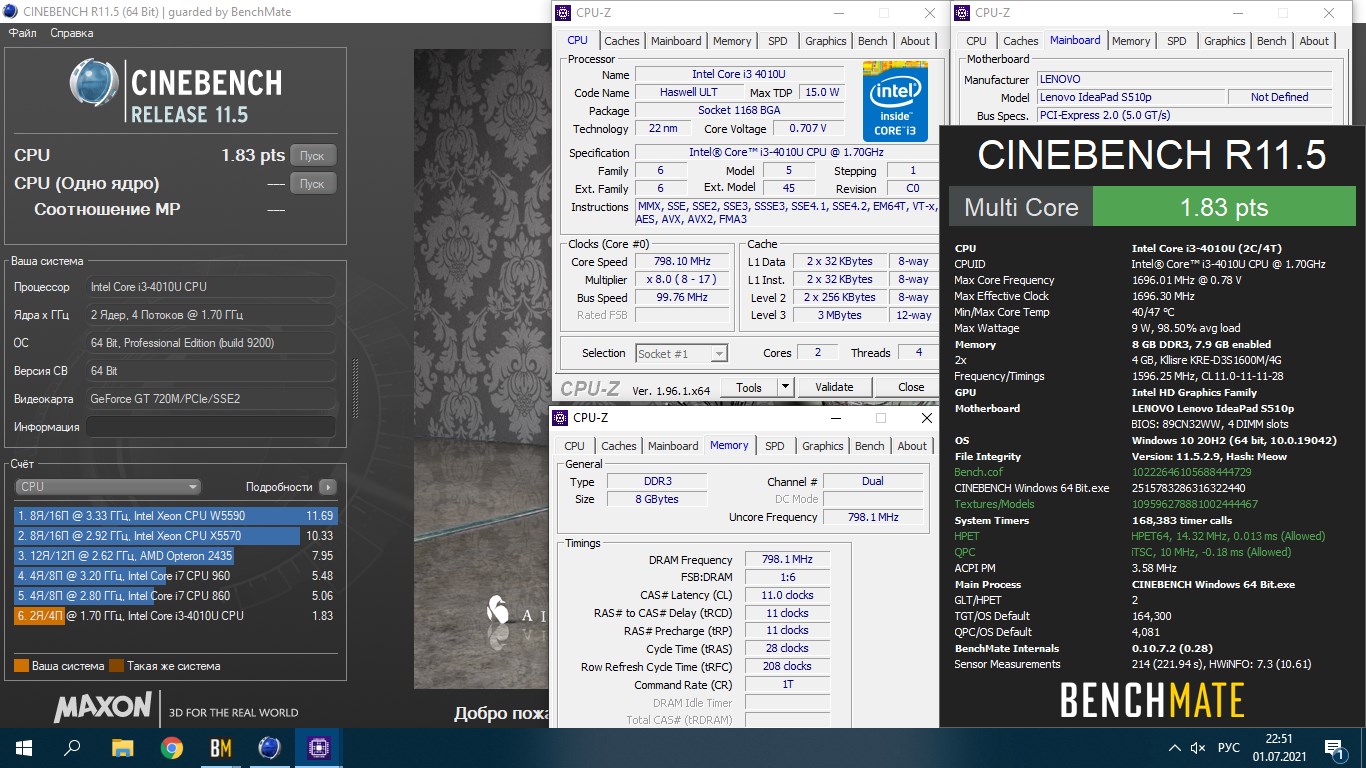Click the Validate button in CPU-Z

point(834,387)
